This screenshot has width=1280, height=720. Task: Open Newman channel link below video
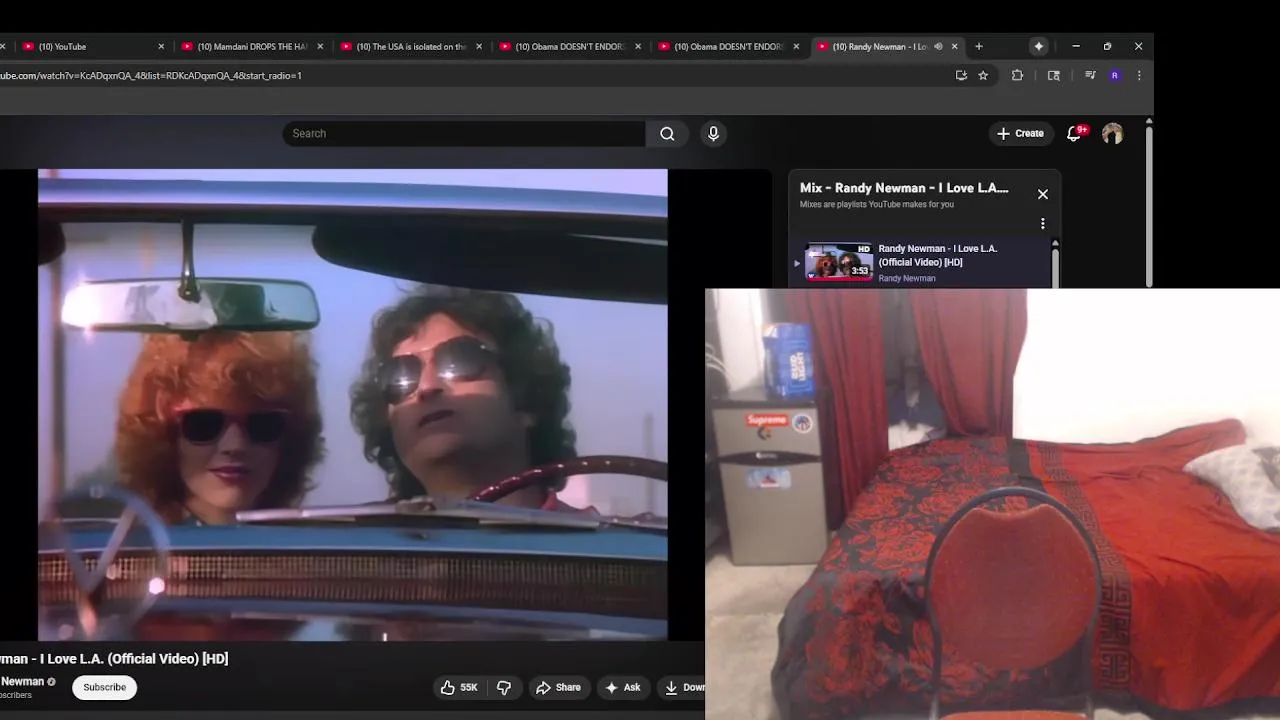pyautogui.click(x=22, y=681)
